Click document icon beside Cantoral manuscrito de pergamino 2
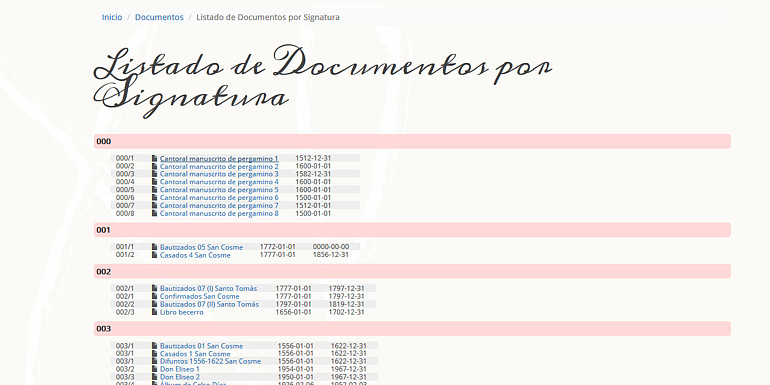770x385 pixels. pos(155,166)
